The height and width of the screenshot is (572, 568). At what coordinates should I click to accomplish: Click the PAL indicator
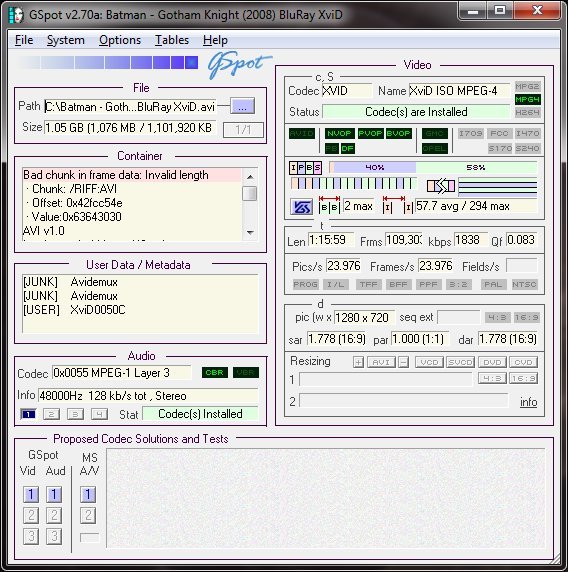coord(493,284)
